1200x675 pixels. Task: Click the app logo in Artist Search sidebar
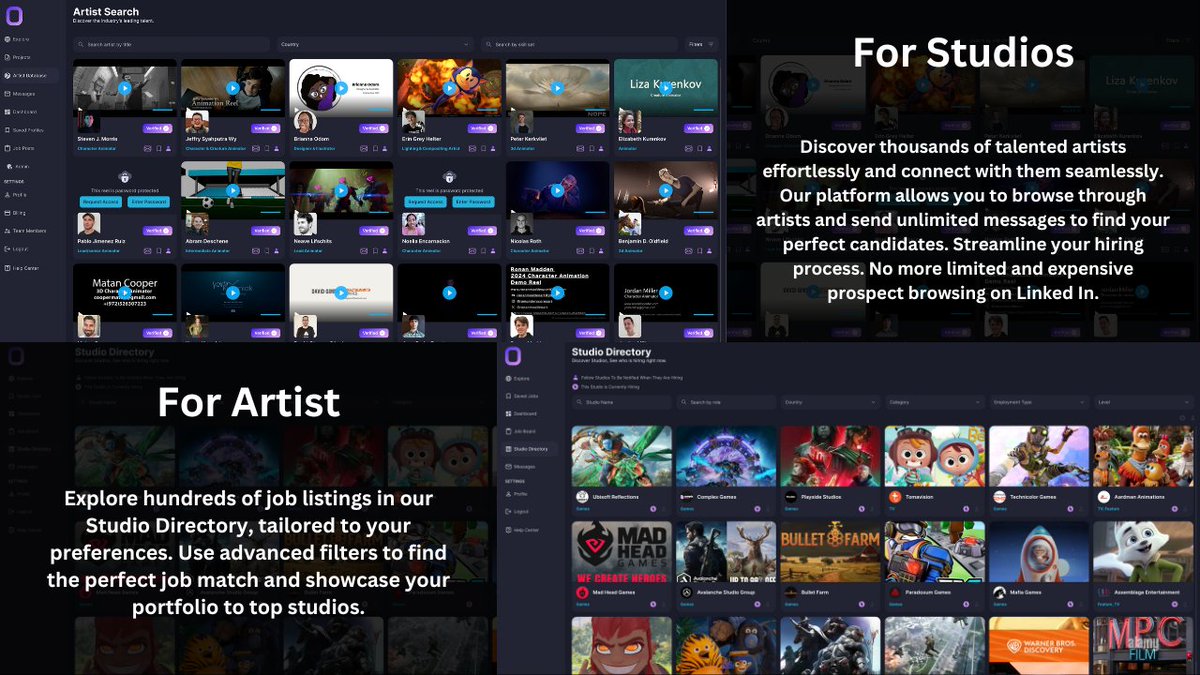[15, 16]
